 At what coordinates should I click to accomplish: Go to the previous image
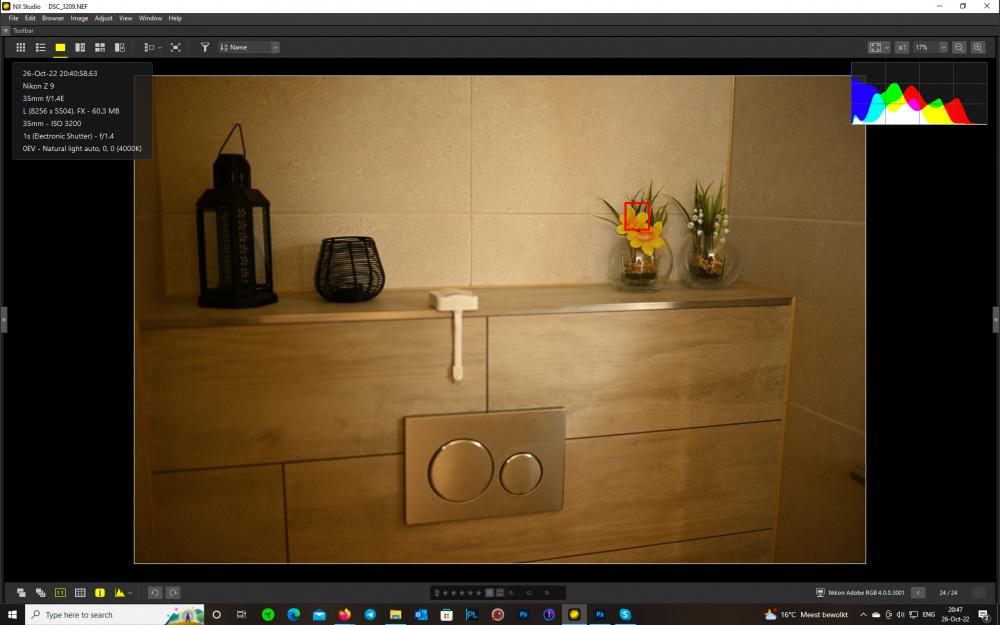(918, 592)
